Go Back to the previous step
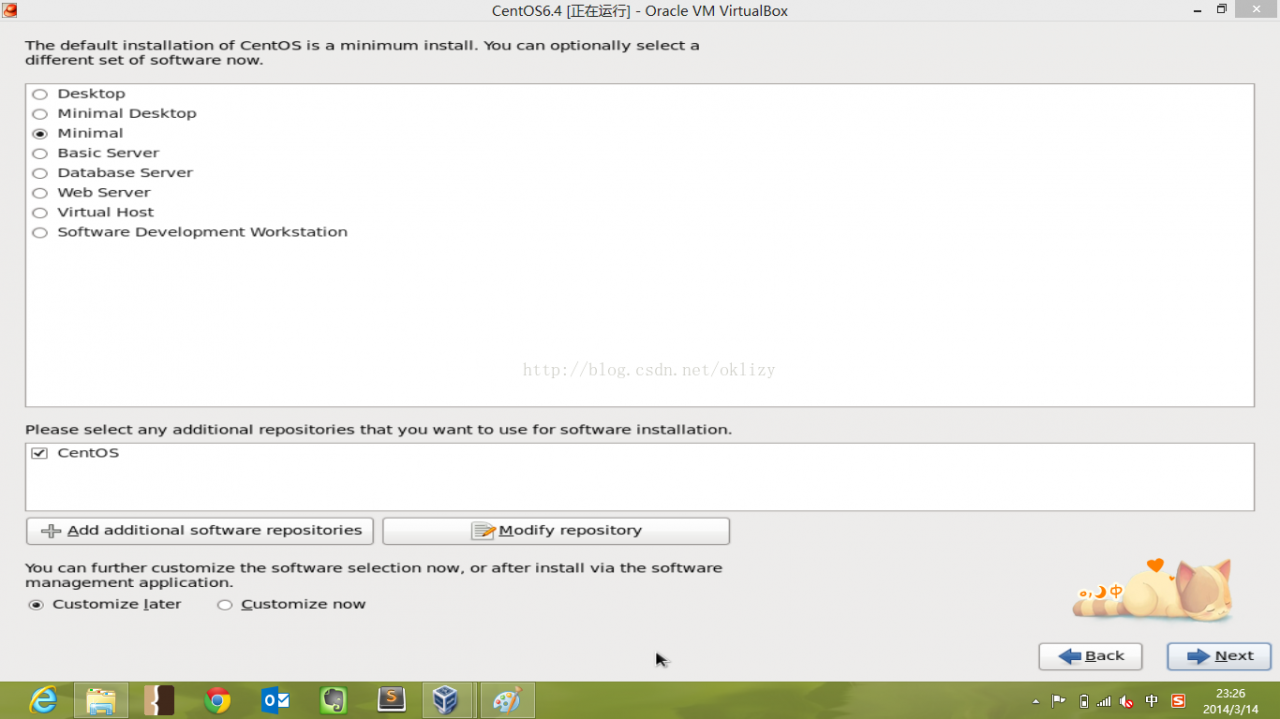The height and width of the screenshot is (719, 1280). [x=1090, y=656]
